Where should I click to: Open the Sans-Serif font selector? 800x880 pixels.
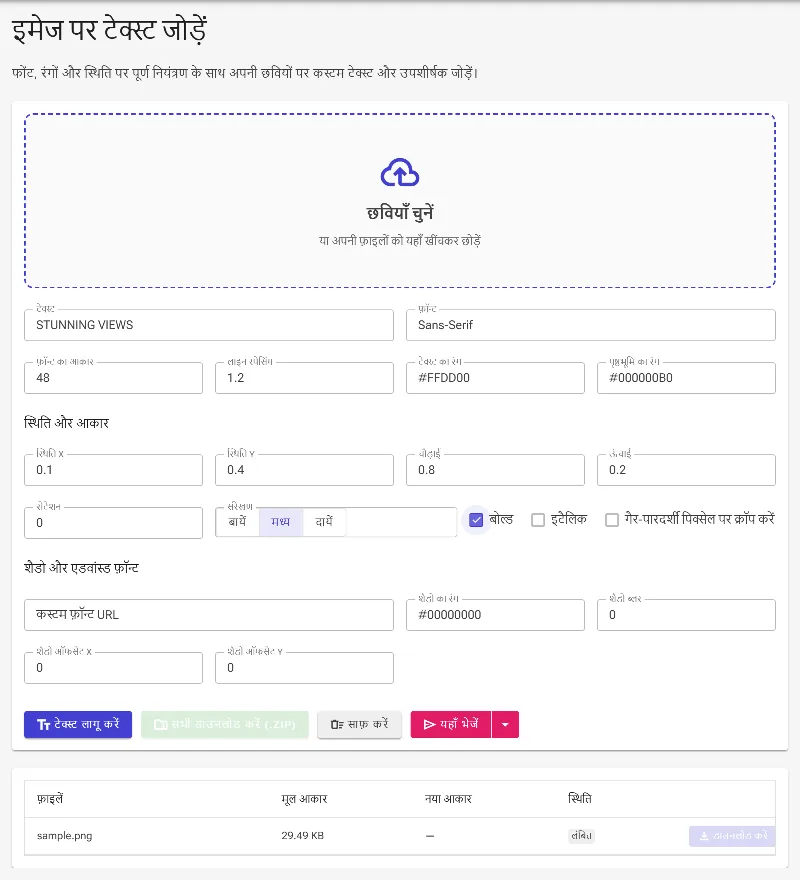click(x=591, y=325)
